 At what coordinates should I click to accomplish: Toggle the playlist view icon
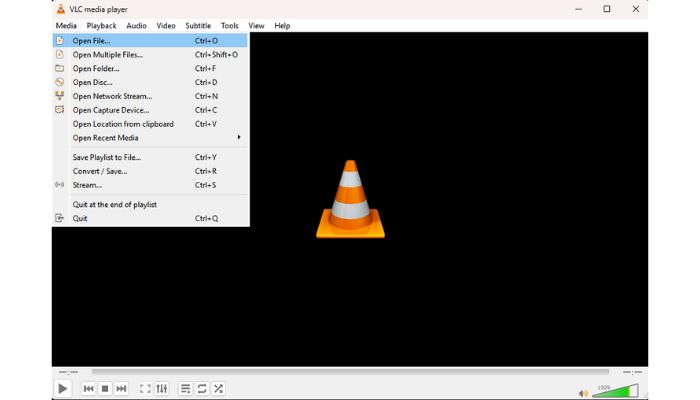[x=185, y=389]
